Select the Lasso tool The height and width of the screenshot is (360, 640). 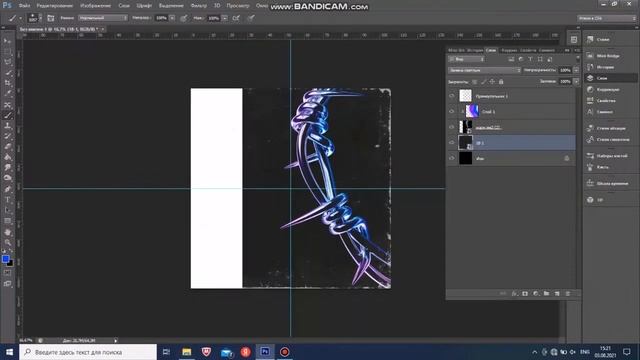click(x=8, y=62)
